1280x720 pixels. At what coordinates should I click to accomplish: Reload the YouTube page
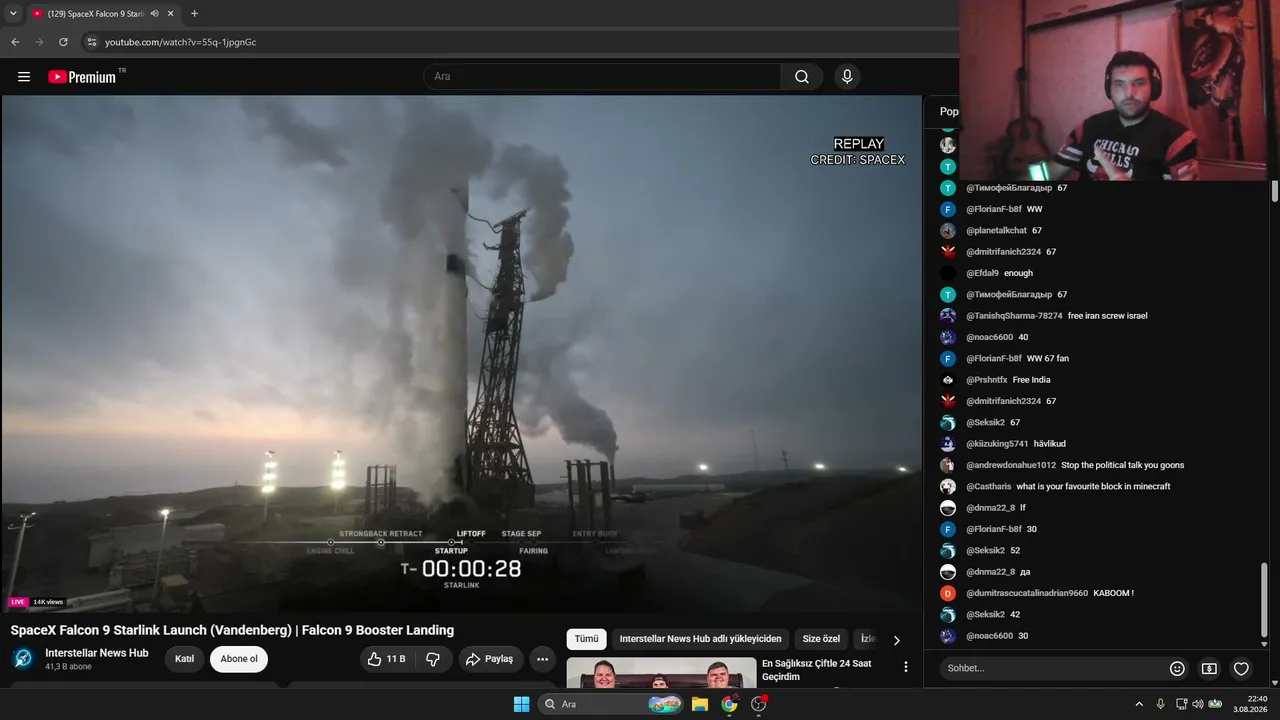[x=63, y=42]
